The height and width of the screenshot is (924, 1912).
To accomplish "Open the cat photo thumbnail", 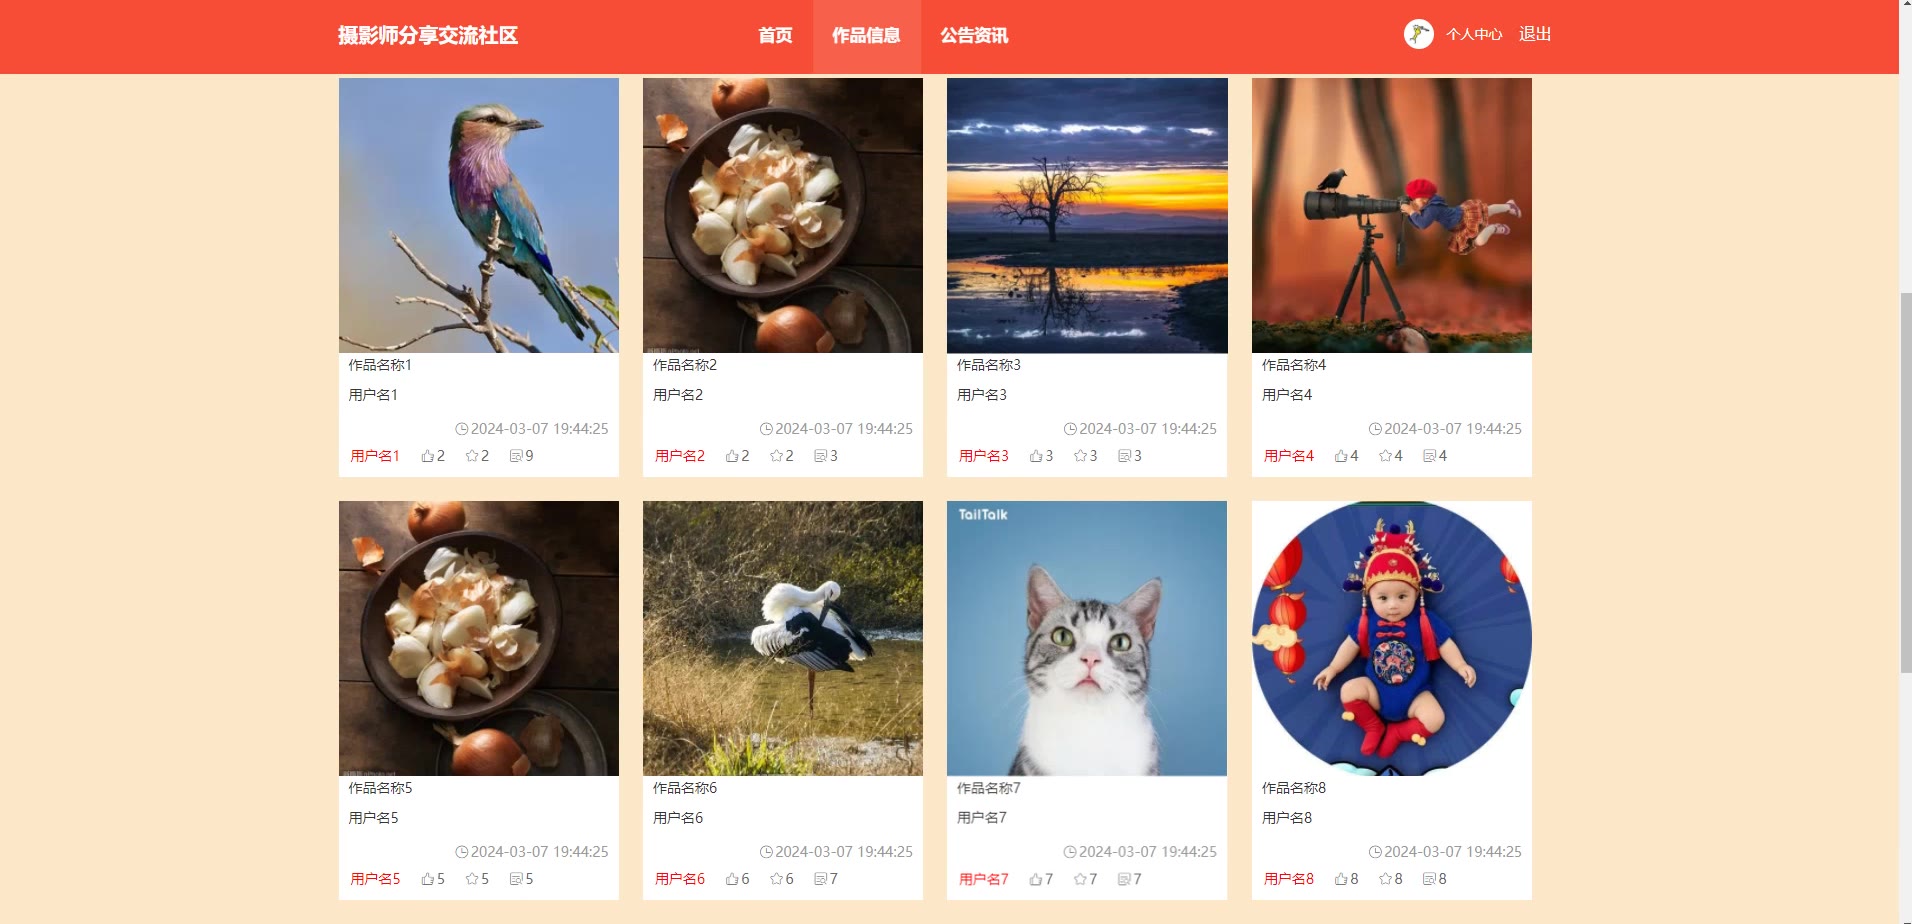I will coord(1087,638).
